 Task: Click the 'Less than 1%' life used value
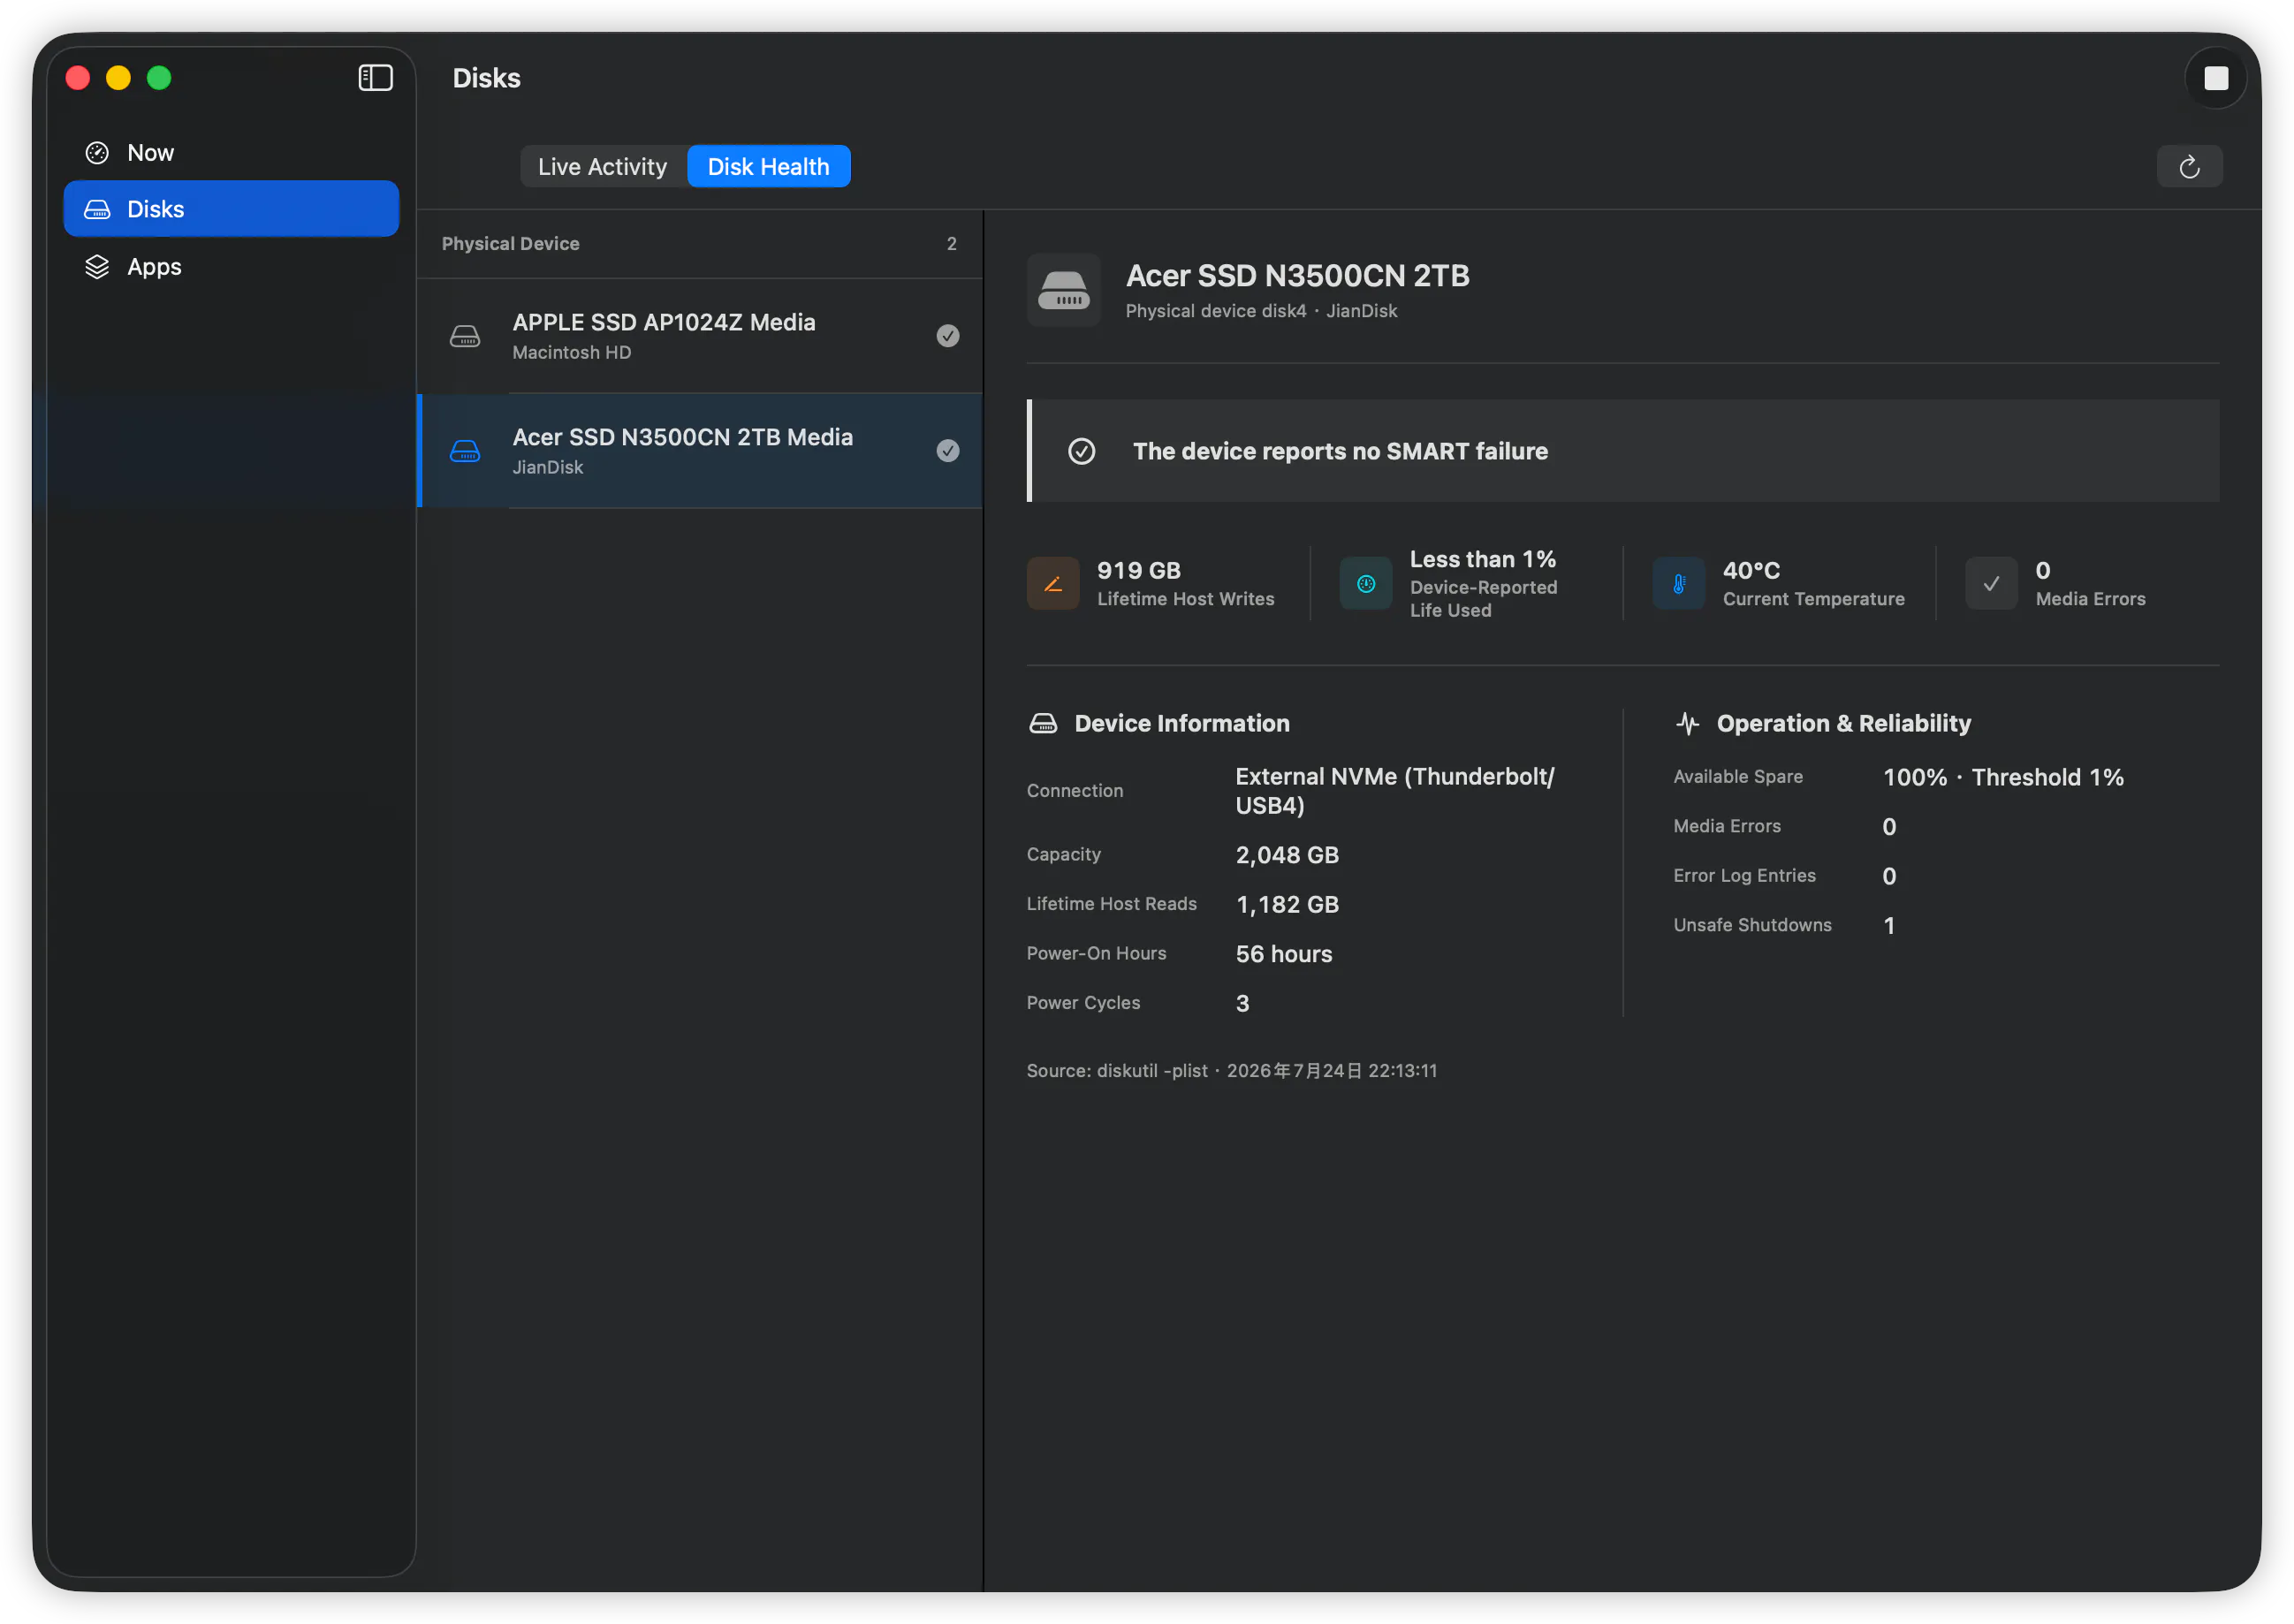[1482, 559]
